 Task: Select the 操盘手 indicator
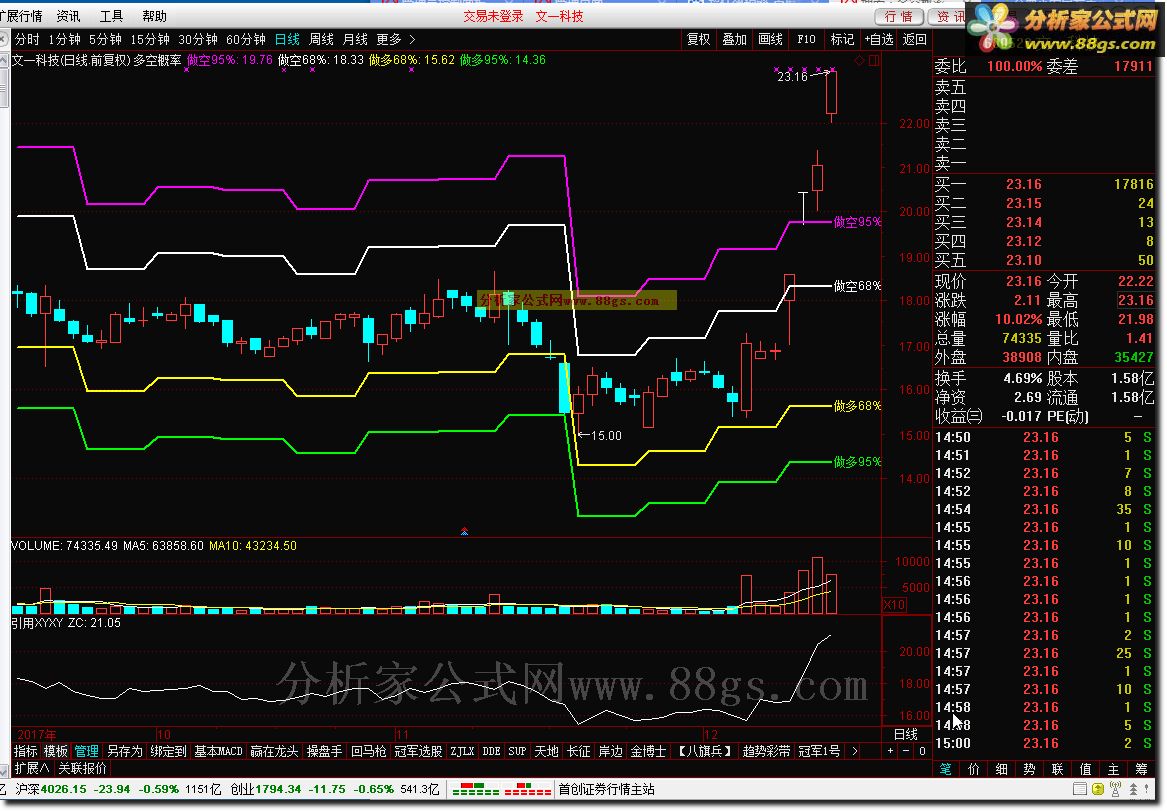pyautogui.click(x=324, y=751)
